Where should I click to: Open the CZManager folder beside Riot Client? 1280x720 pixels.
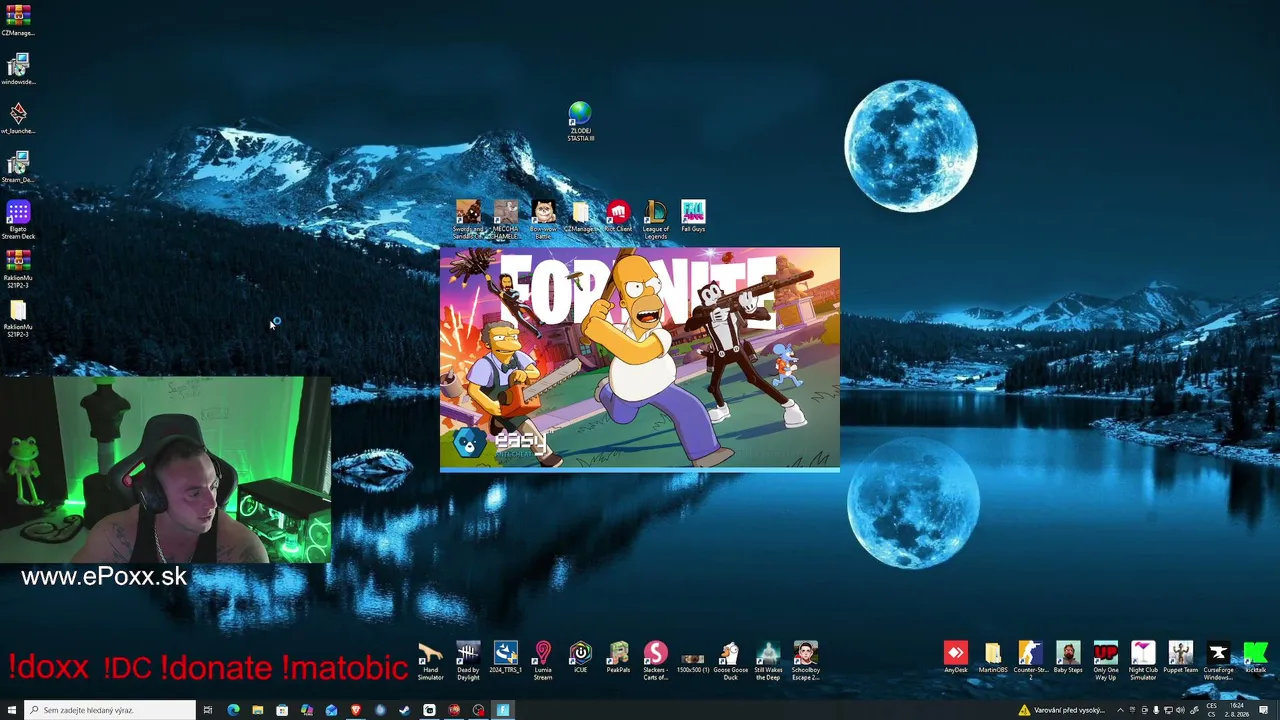[x=581, y=217]
